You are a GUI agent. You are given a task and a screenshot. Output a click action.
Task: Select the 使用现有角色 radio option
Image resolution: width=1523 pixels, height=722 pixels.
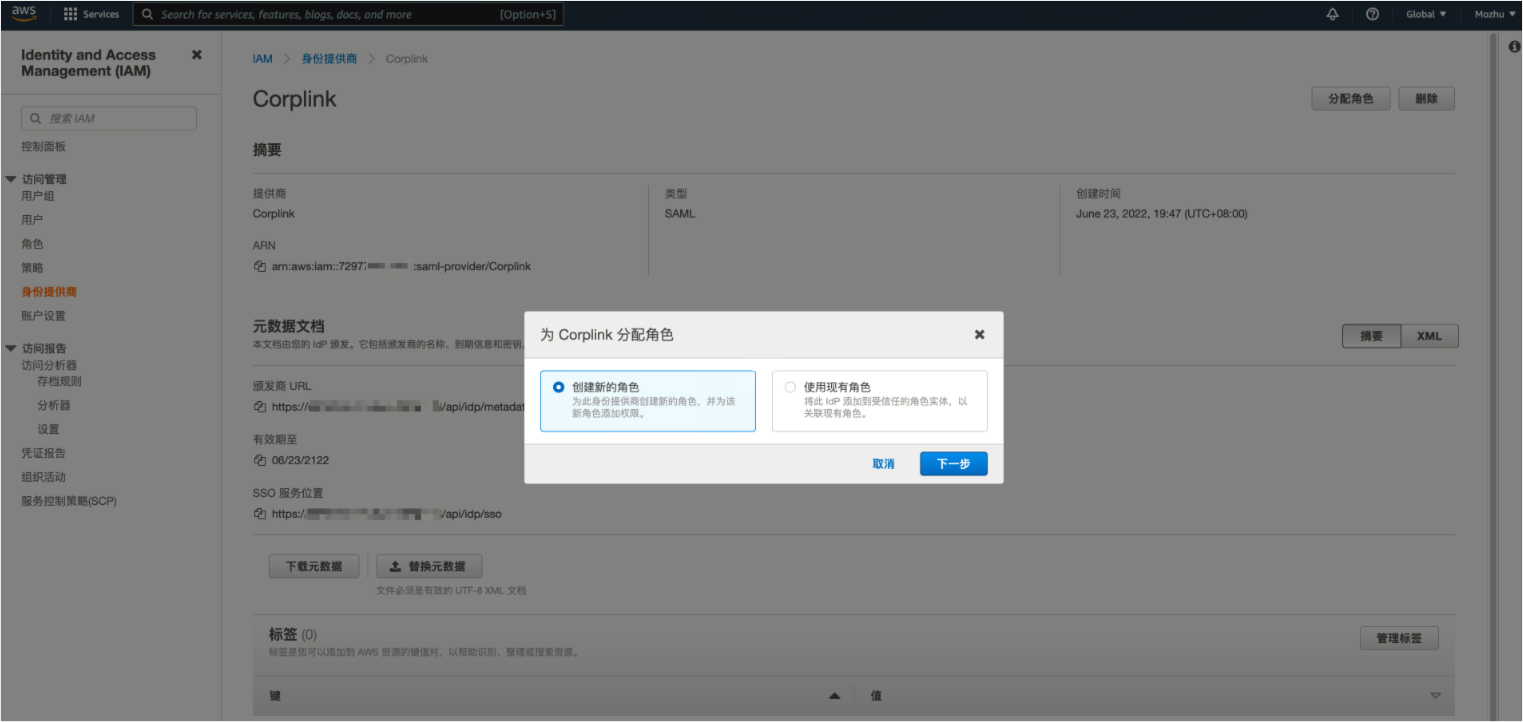coord(791,387)
